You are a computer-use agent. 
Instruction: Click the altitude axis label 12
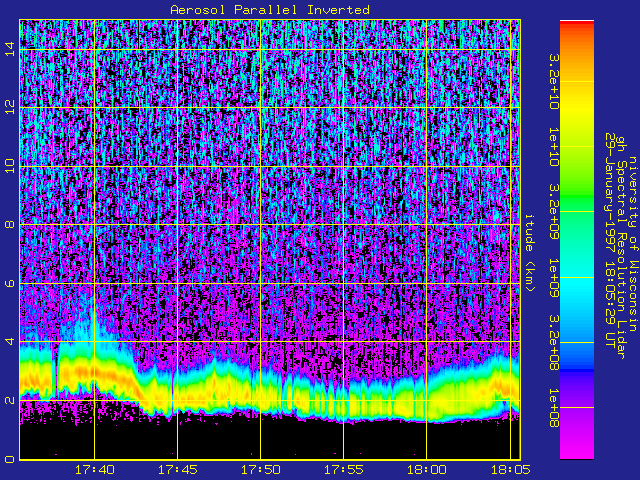click(x=10, y=108)
